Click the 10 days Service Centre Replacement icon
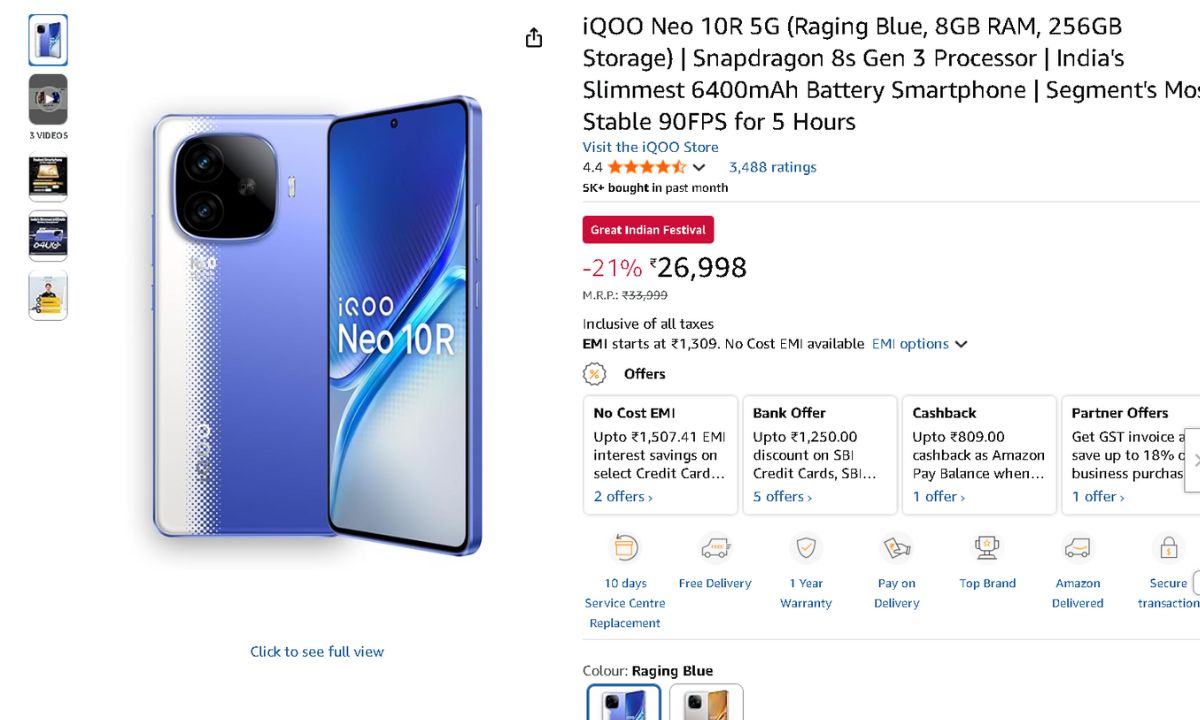The width and height of the screenshot is (1200, 720). click(625, 548)
